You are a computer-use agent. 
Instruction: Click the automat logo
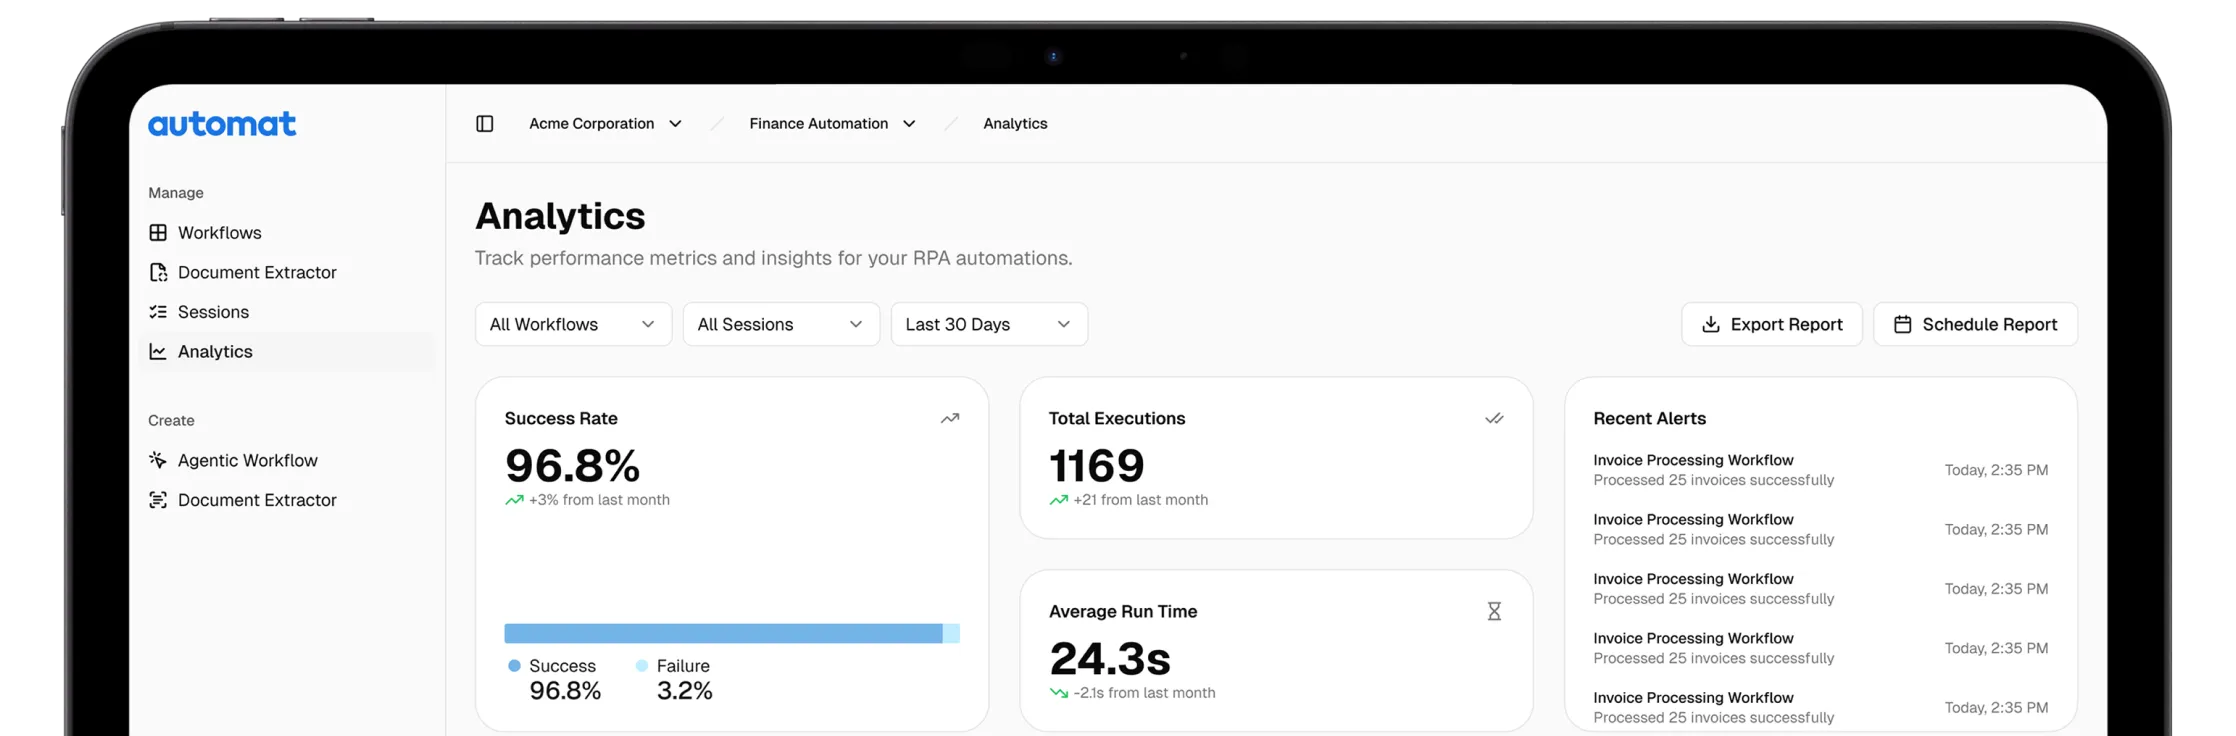222,123
